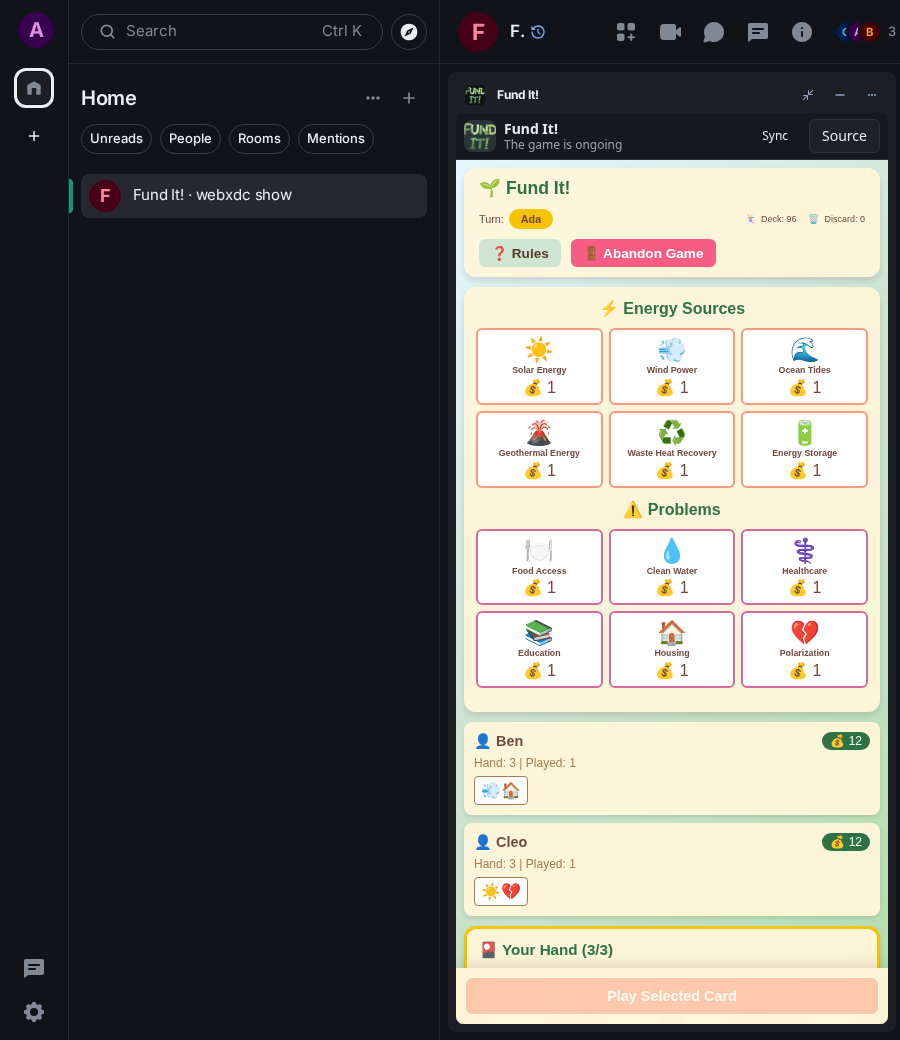Select the Education problem card
The width and height of the screenshot is (900, 1040).
(x=539, y=649)
